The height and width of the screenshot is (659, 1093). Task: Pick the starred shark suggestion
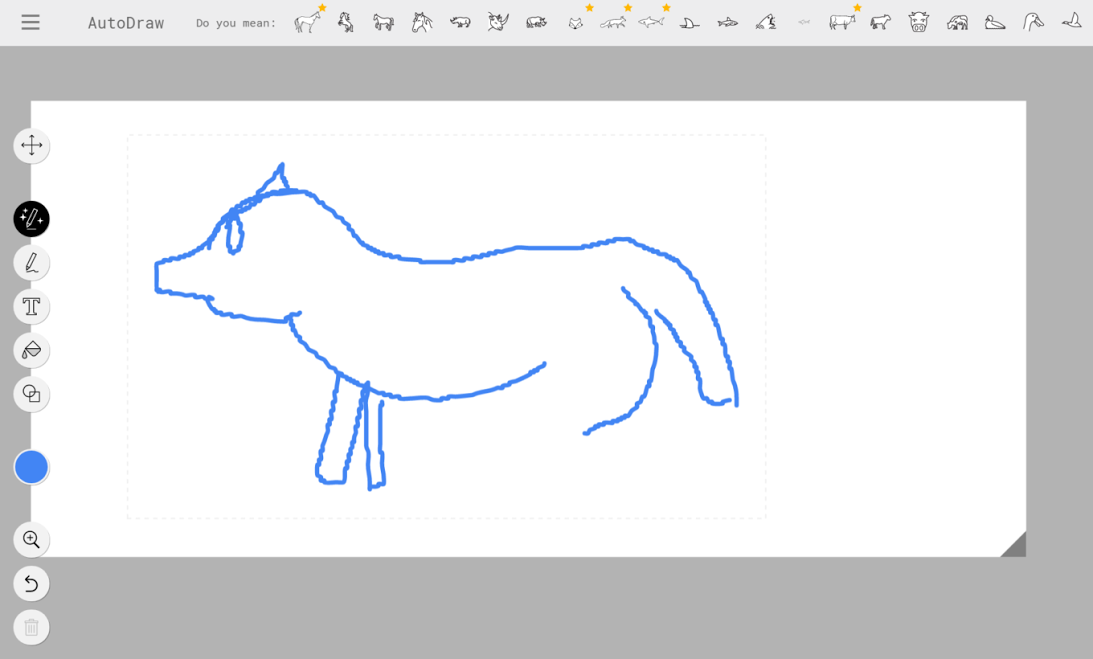(651, 22)
